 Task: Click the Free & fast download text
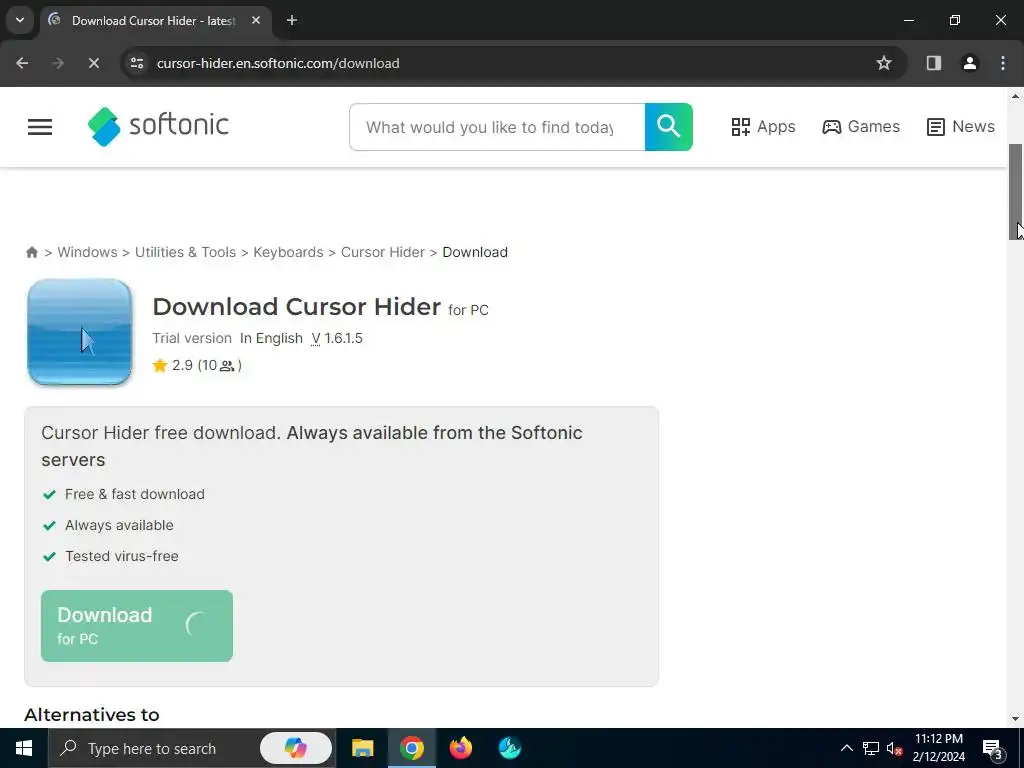(135, 494)
